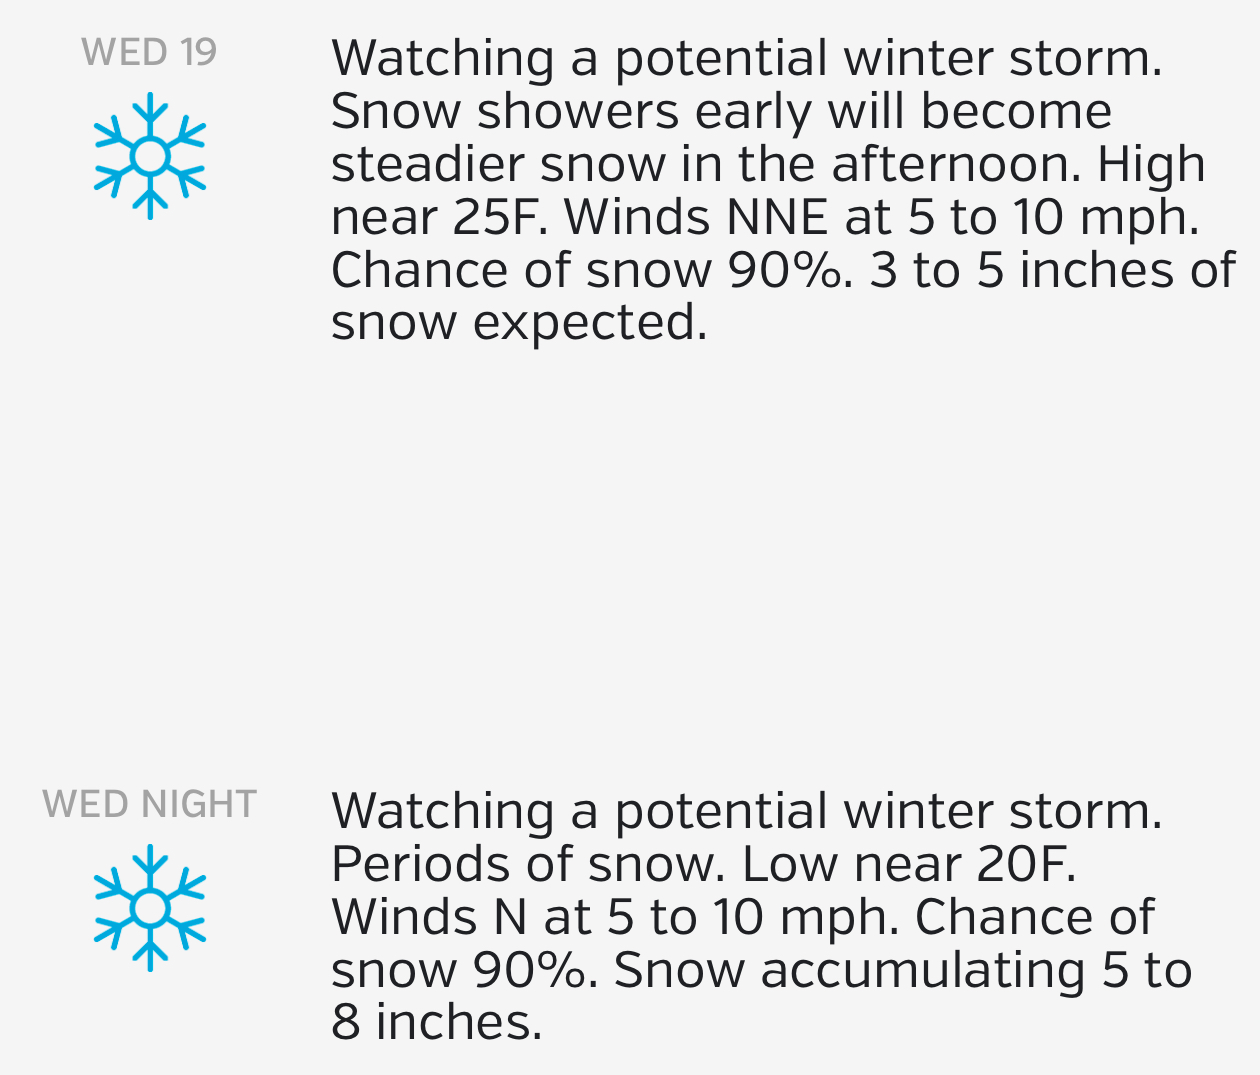This screenshot has width=1260, height=1075.
Task: Click 'Snow showers early will become' line
Action: 721,112
